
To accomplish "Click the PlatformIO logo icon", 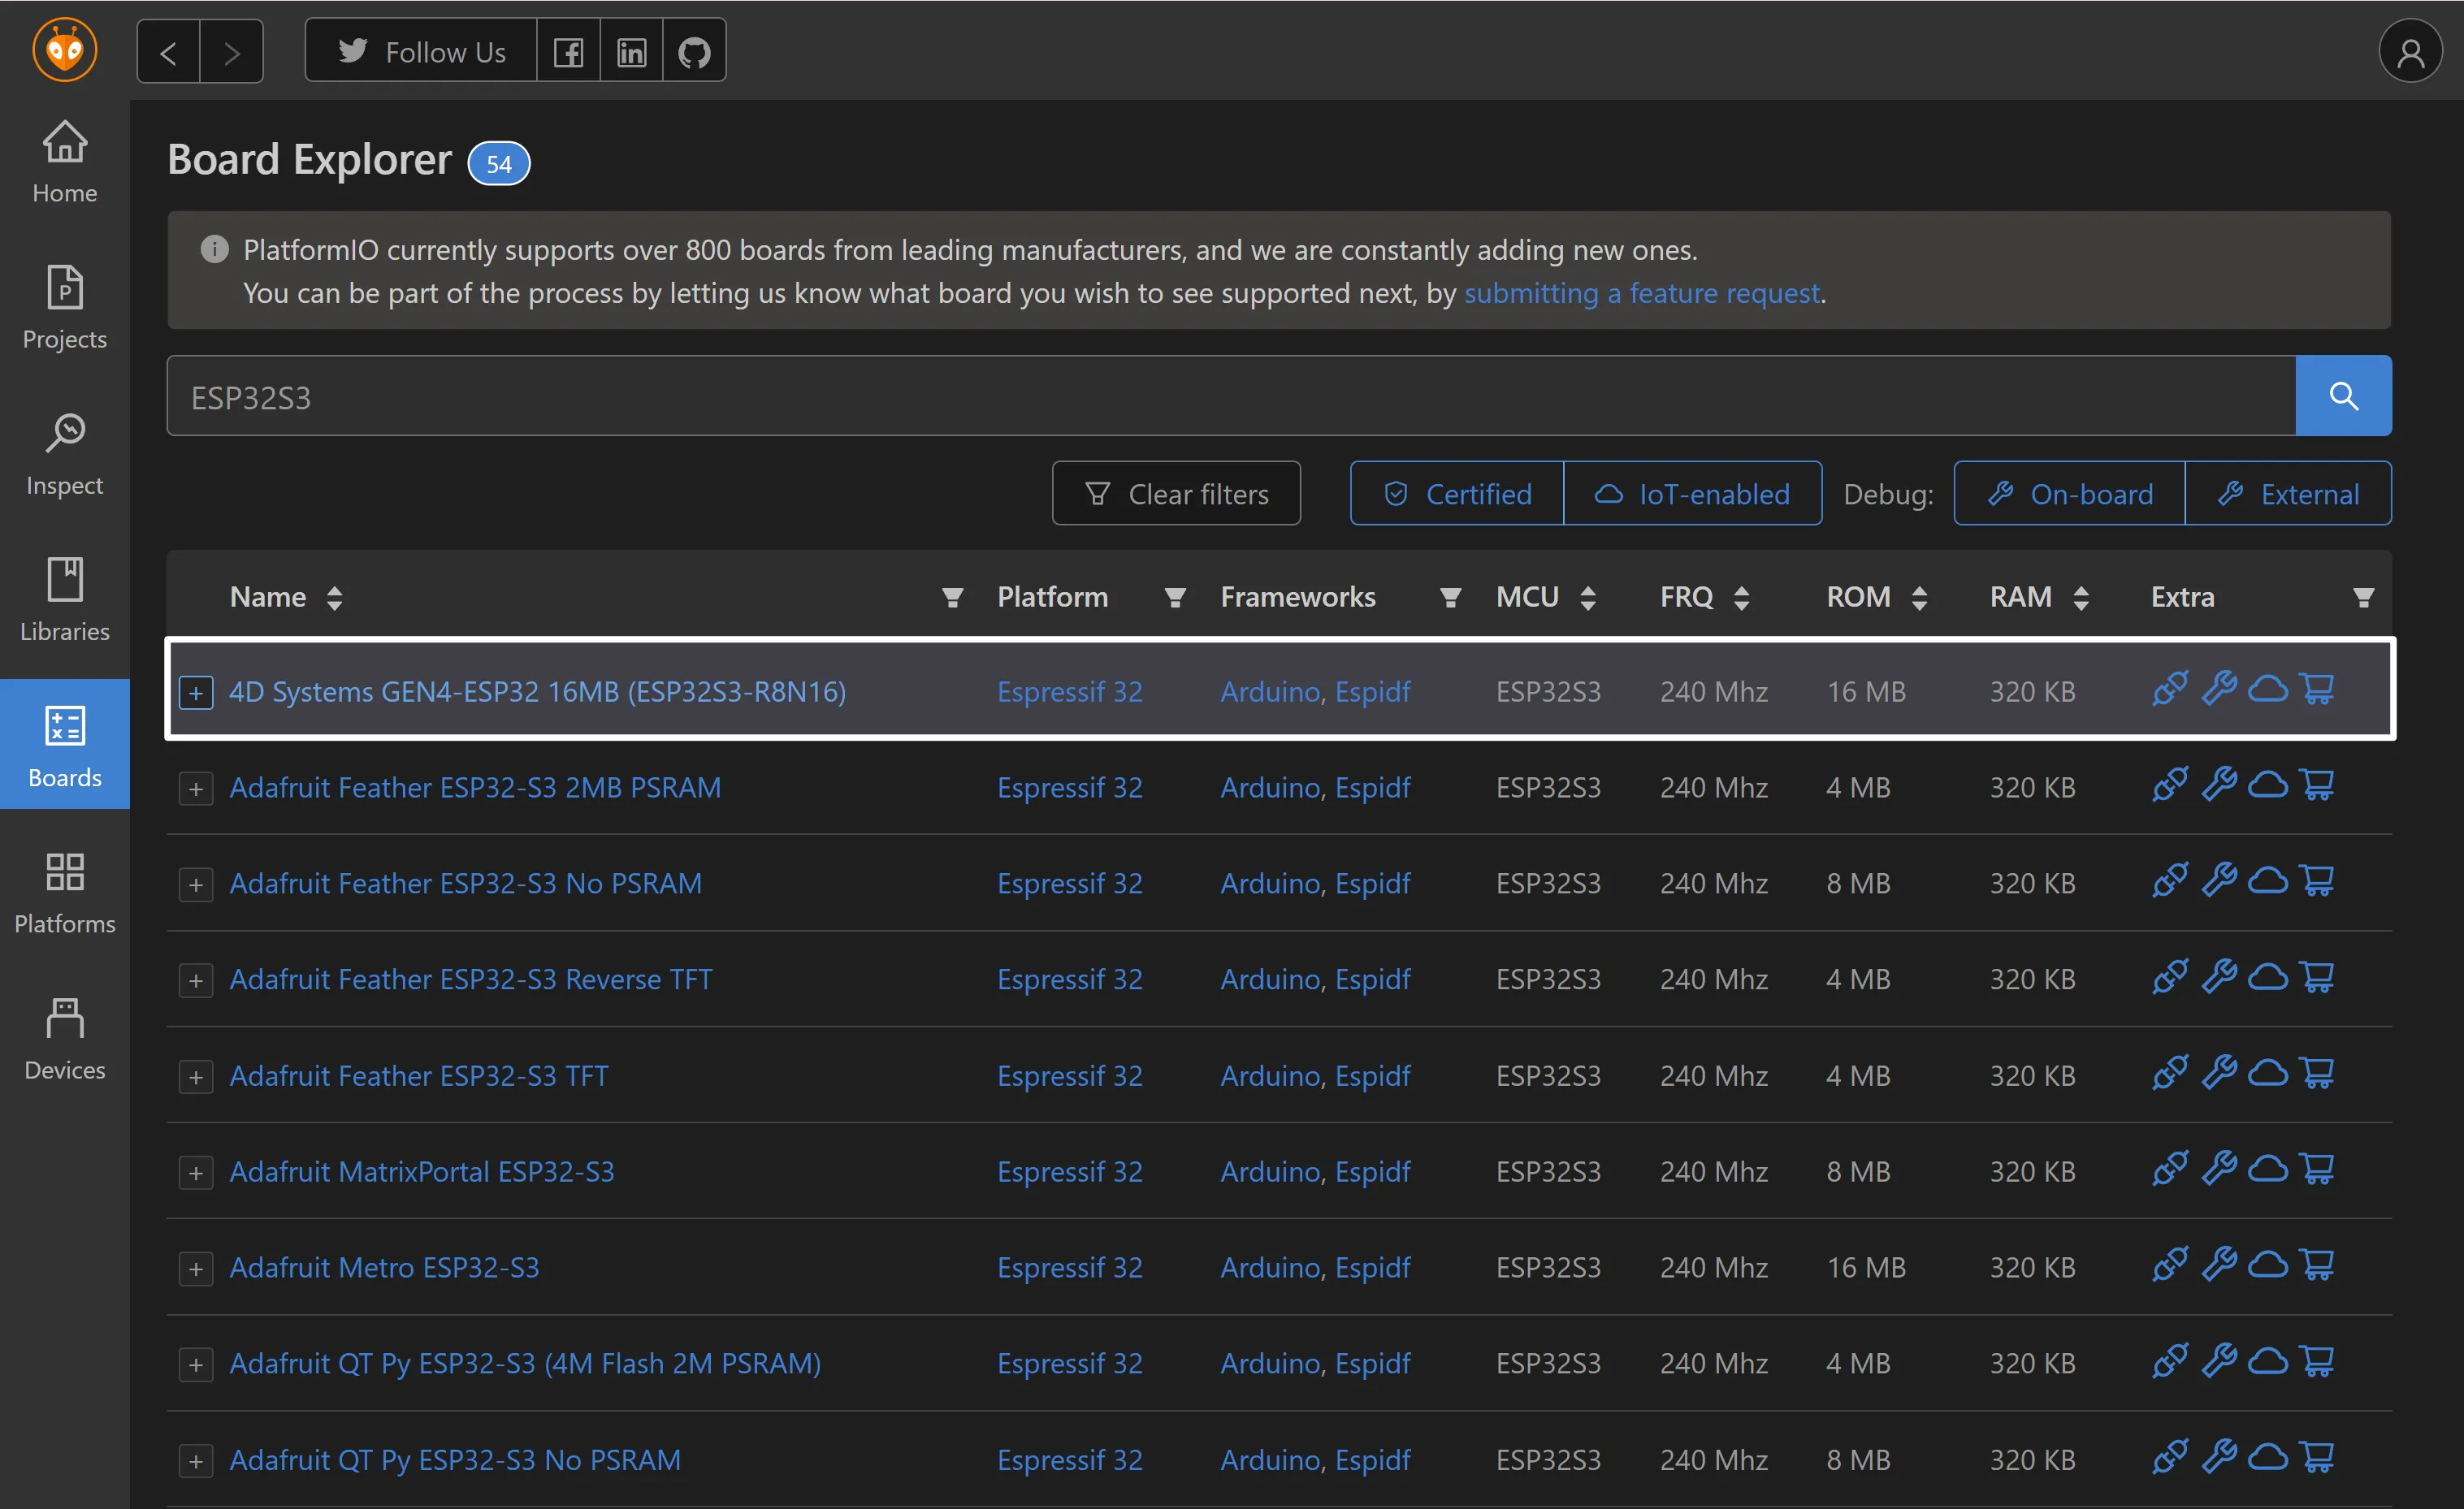I will (65, 49).
